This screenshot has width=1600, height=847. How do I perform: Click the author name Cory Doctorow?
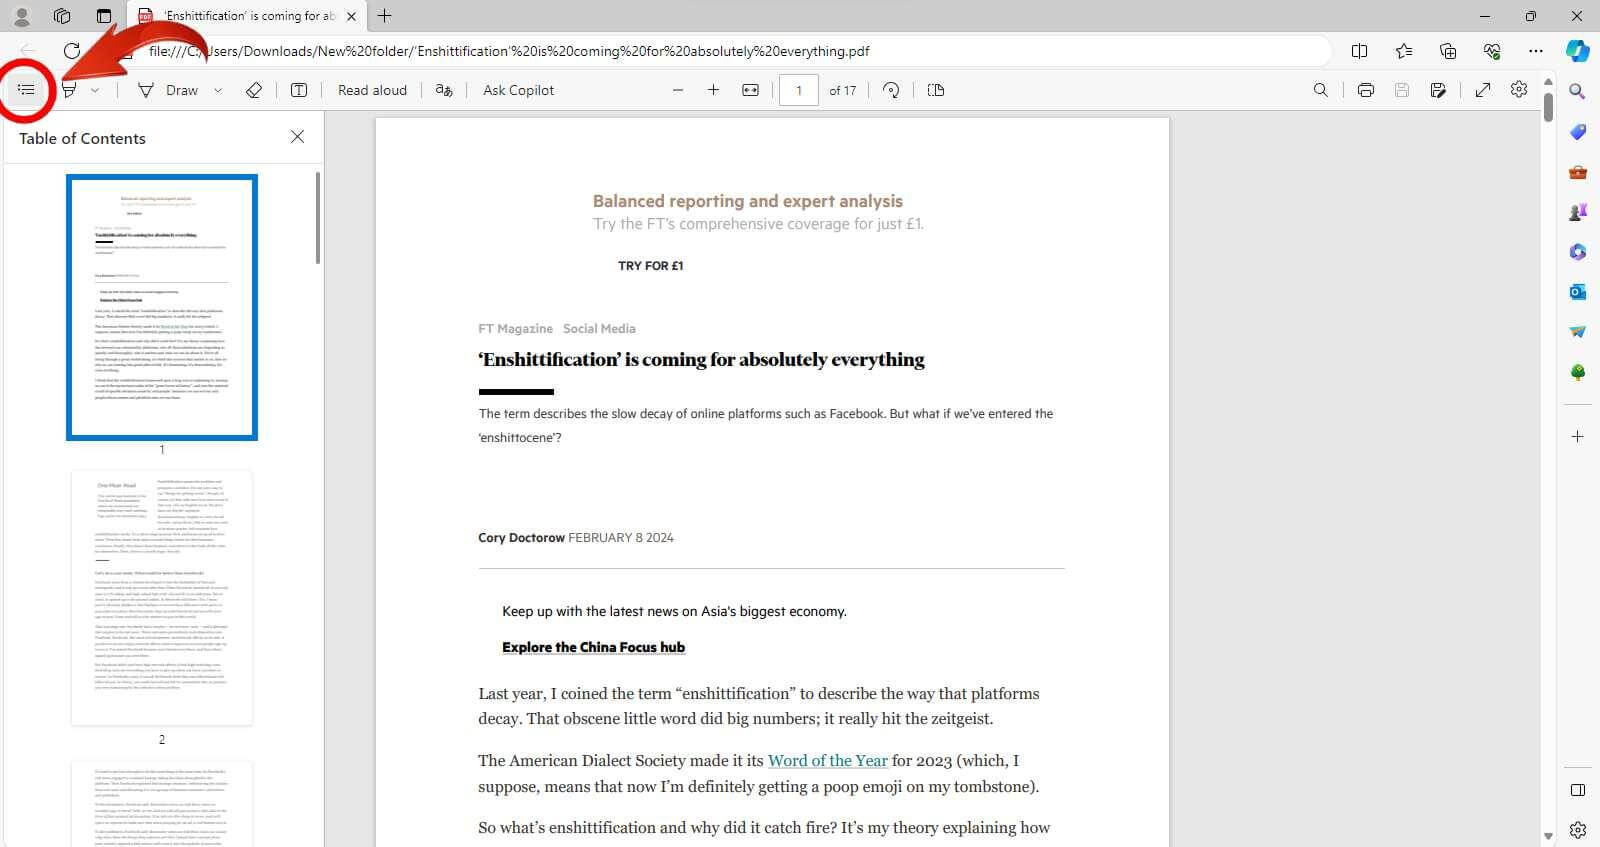pyautogui.click(x=521, y=538)
